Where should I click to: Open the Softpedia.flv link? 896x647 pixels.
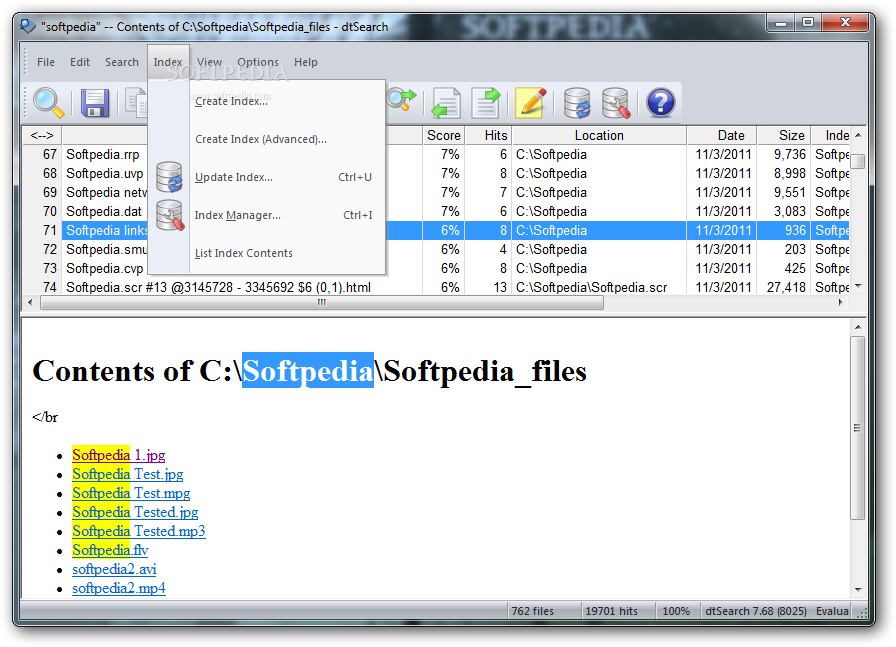point(110,550)
